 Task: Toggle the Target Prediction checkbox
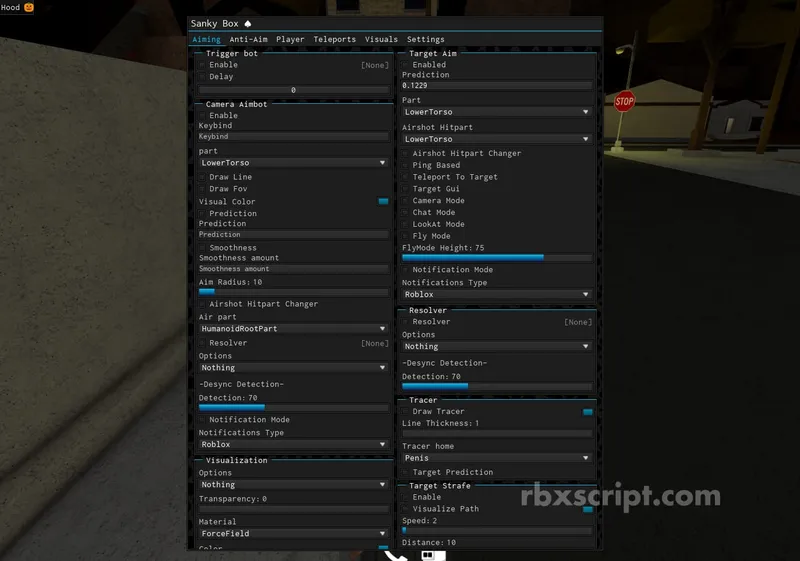[405, 472]
